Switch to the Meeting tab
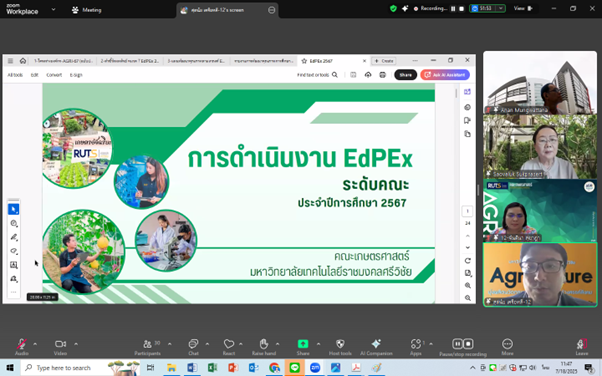602x376 pixels. pos(87,10)
